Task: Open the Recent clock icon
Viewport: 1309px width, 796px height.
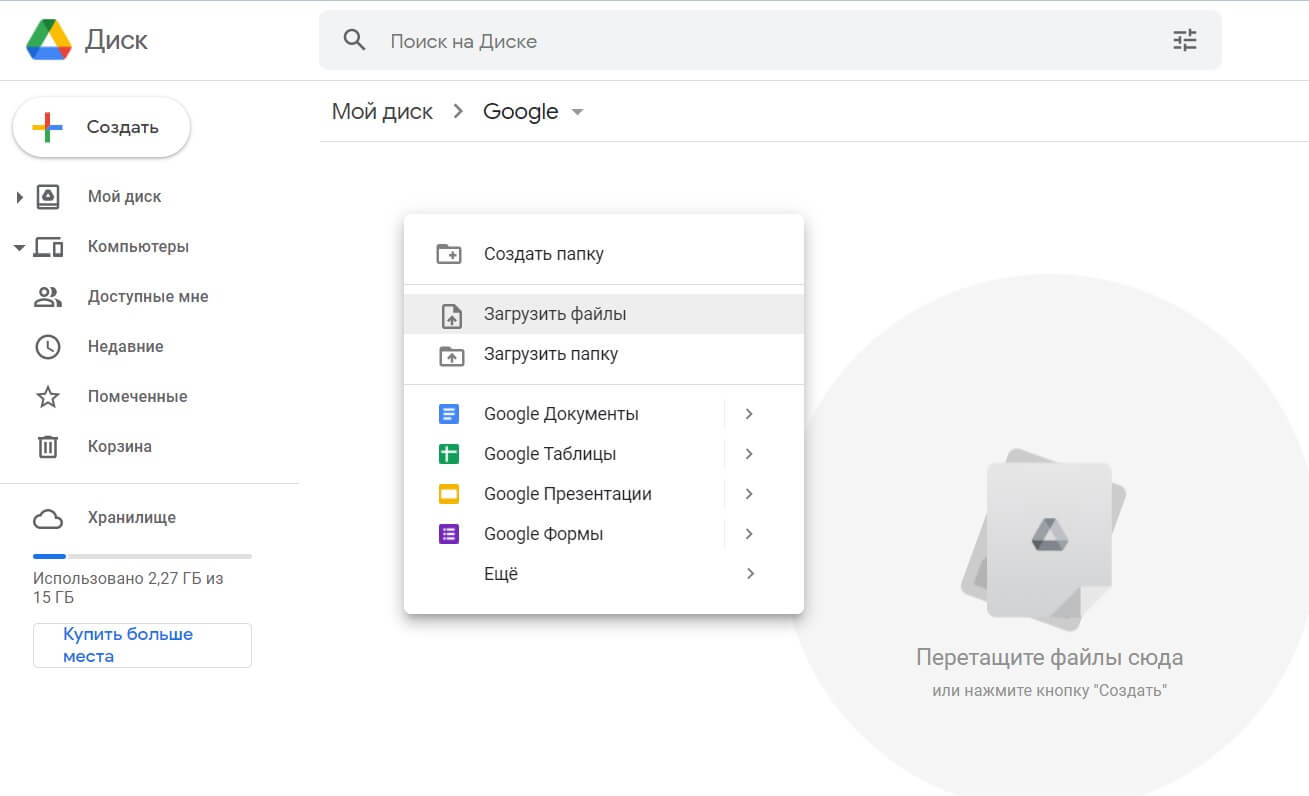Action: click(x=48, y=347)
